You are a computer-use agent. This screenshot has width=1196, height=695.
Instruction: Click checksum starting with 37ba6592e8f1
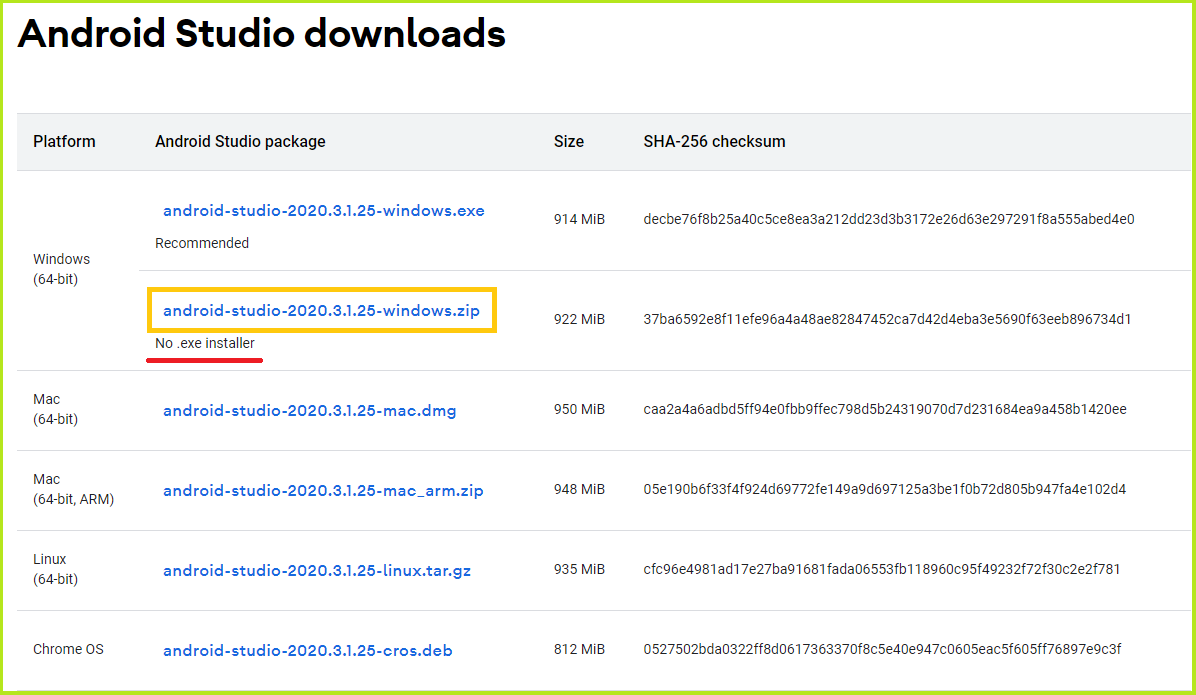point(887,319)
